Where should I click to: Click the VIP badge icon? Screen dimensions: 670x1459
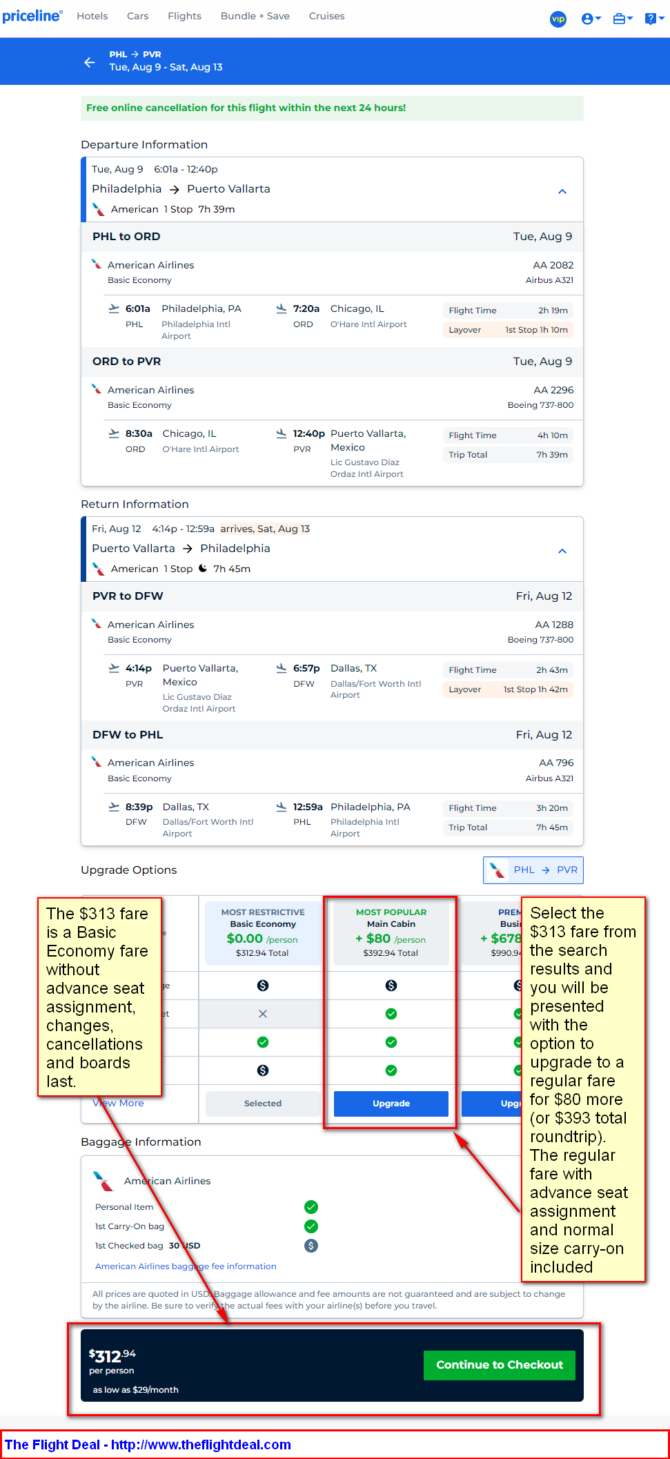(x=558, y=18)
